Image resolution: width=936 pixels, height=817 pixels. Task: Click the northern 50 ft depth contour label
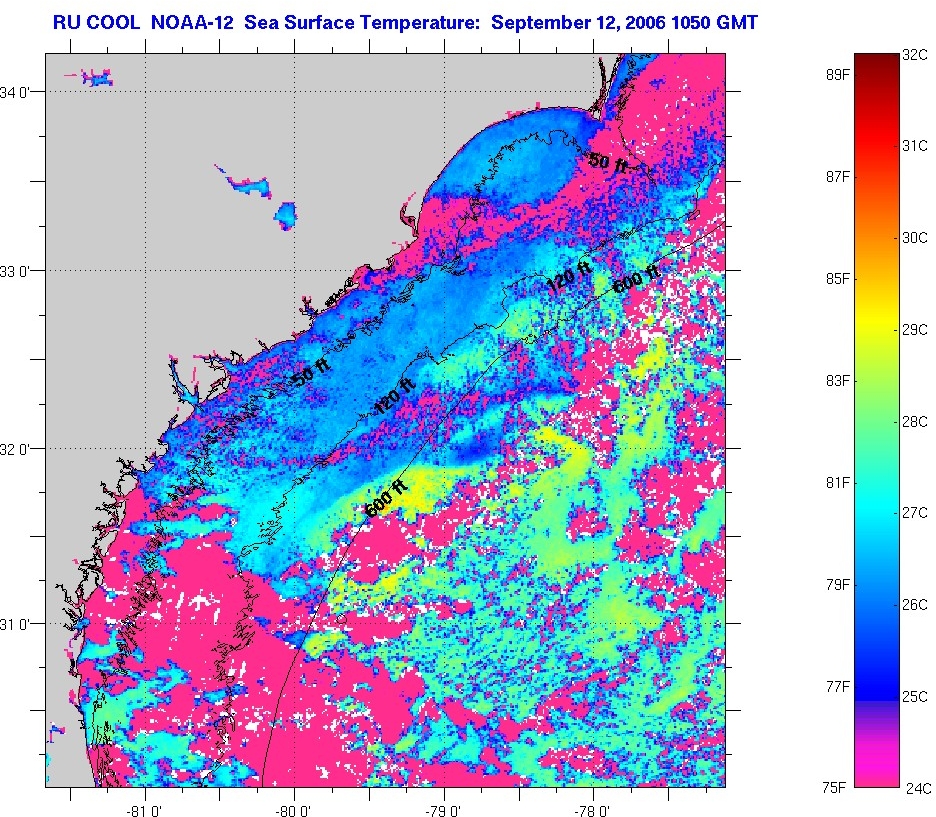[x=607, y=161]
